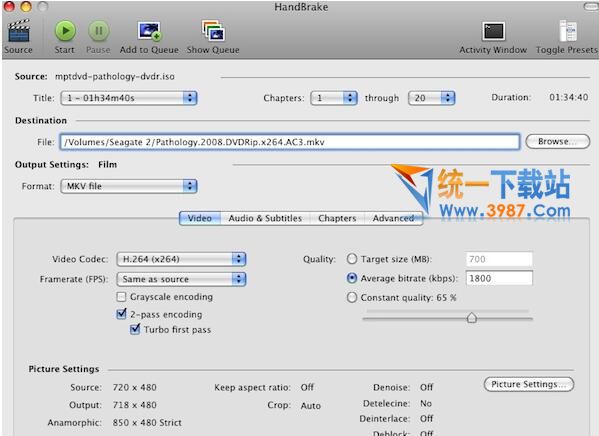Expand the Title dropdown
This screenshot has height=436, width=599.
pos(129,98)
